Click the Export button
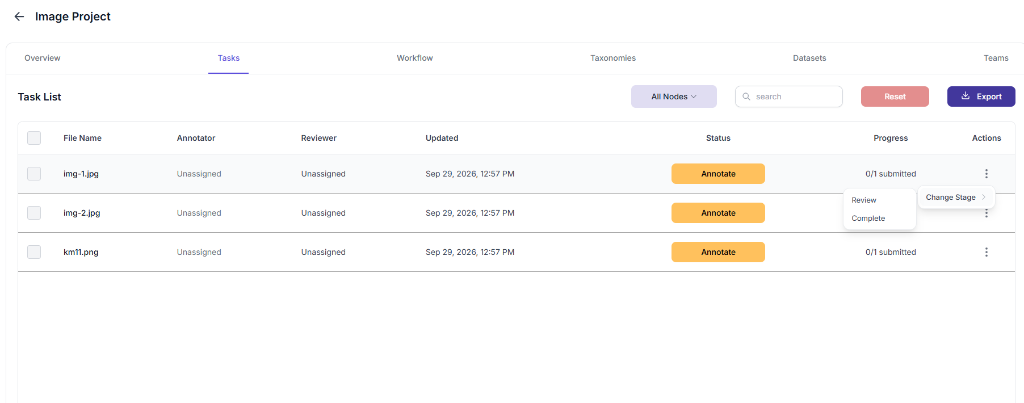The height and width of the screenshot is (403, 1024). 981,97
